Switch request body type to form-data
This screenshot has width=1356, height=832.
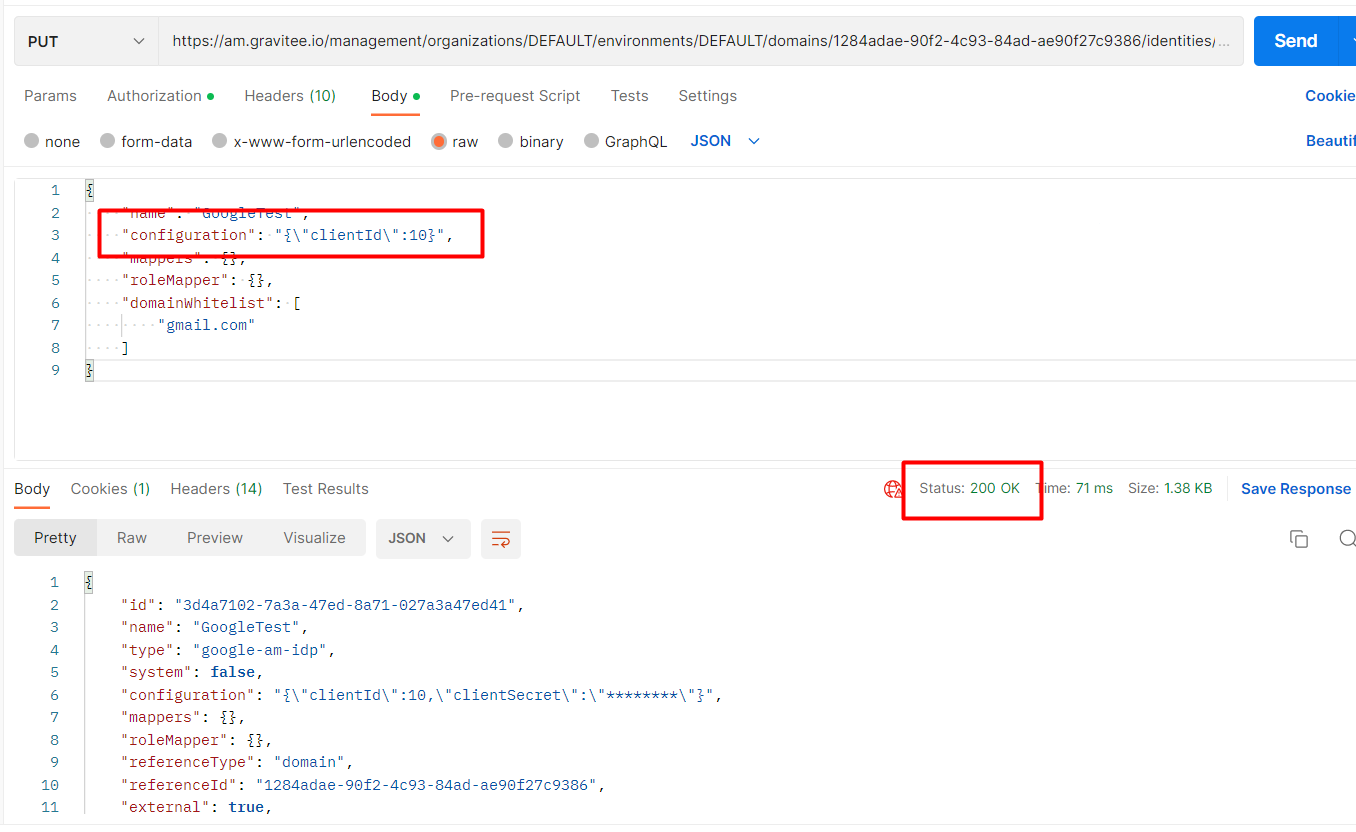point(146,141)
